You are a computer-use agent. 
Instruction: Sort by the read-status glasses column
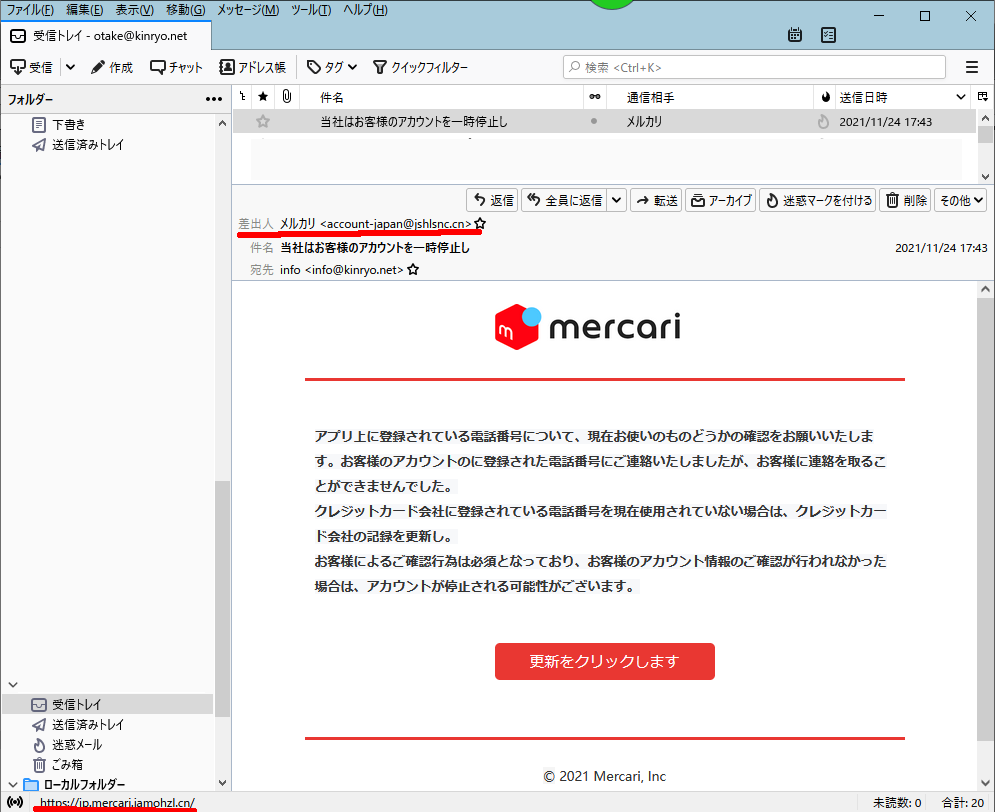595,97
